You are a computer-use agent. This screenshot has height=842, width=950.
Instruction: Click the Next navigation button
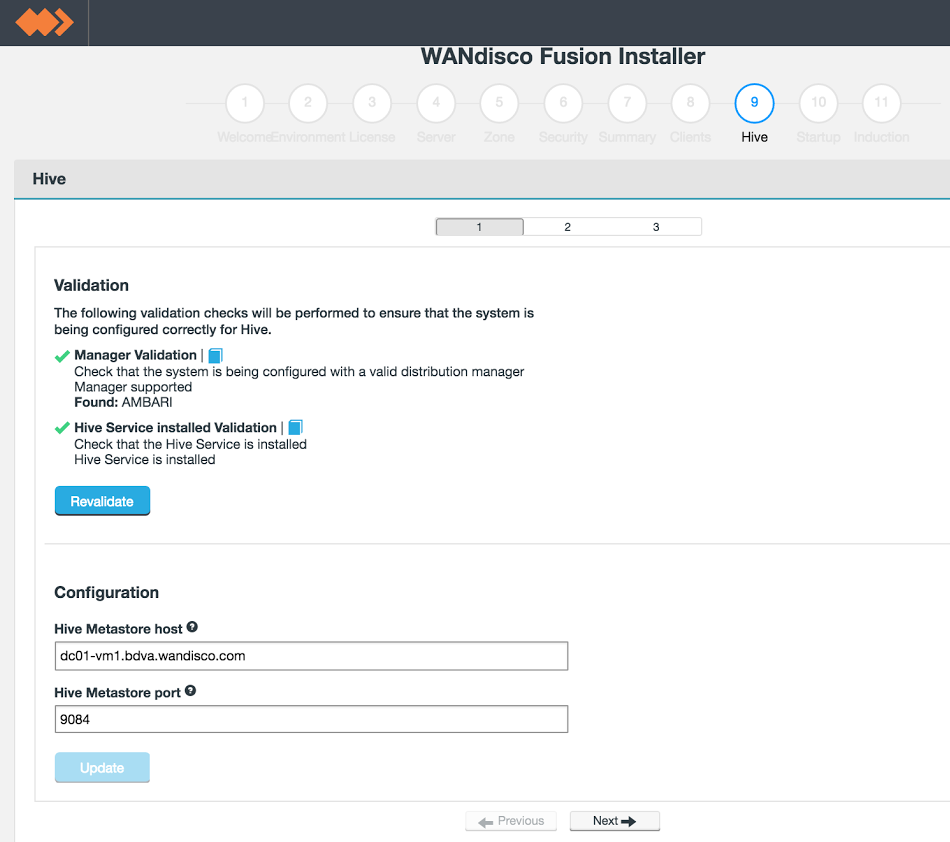[x=614, y=821]
